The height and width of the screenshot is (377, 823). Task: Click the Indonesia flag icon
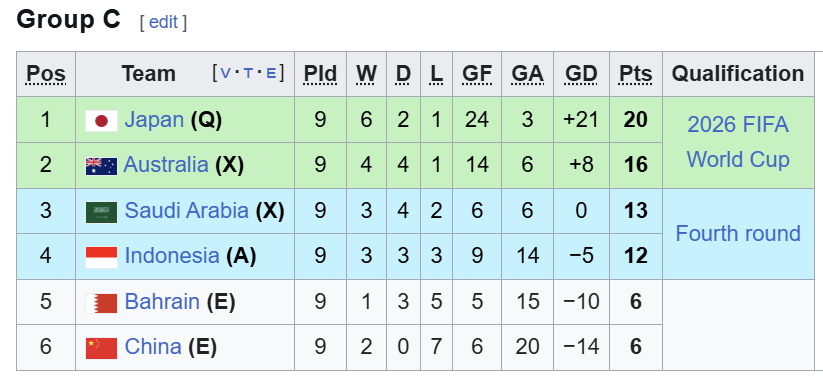[101, 257]
